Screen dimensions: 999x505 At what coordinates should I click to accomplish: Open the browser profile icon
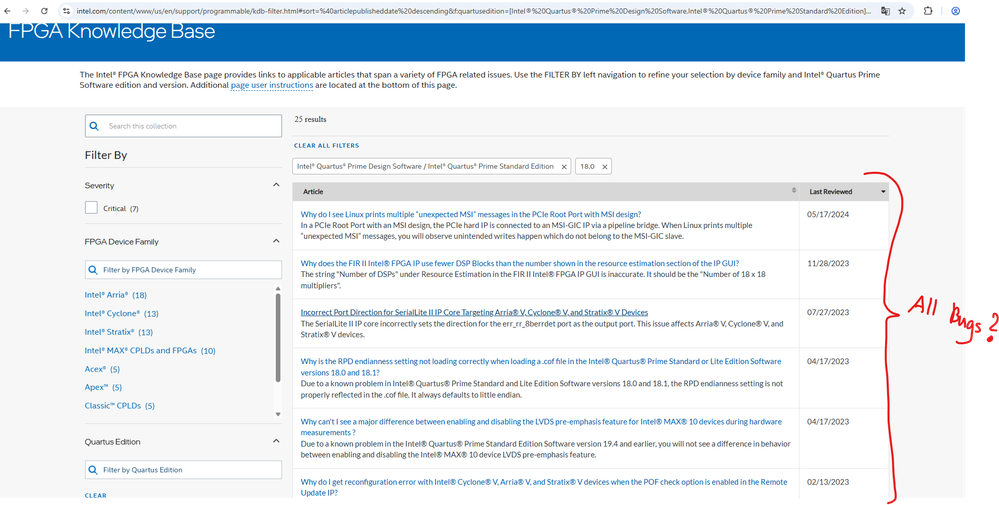pyautogui.click(x=955, y=11)
